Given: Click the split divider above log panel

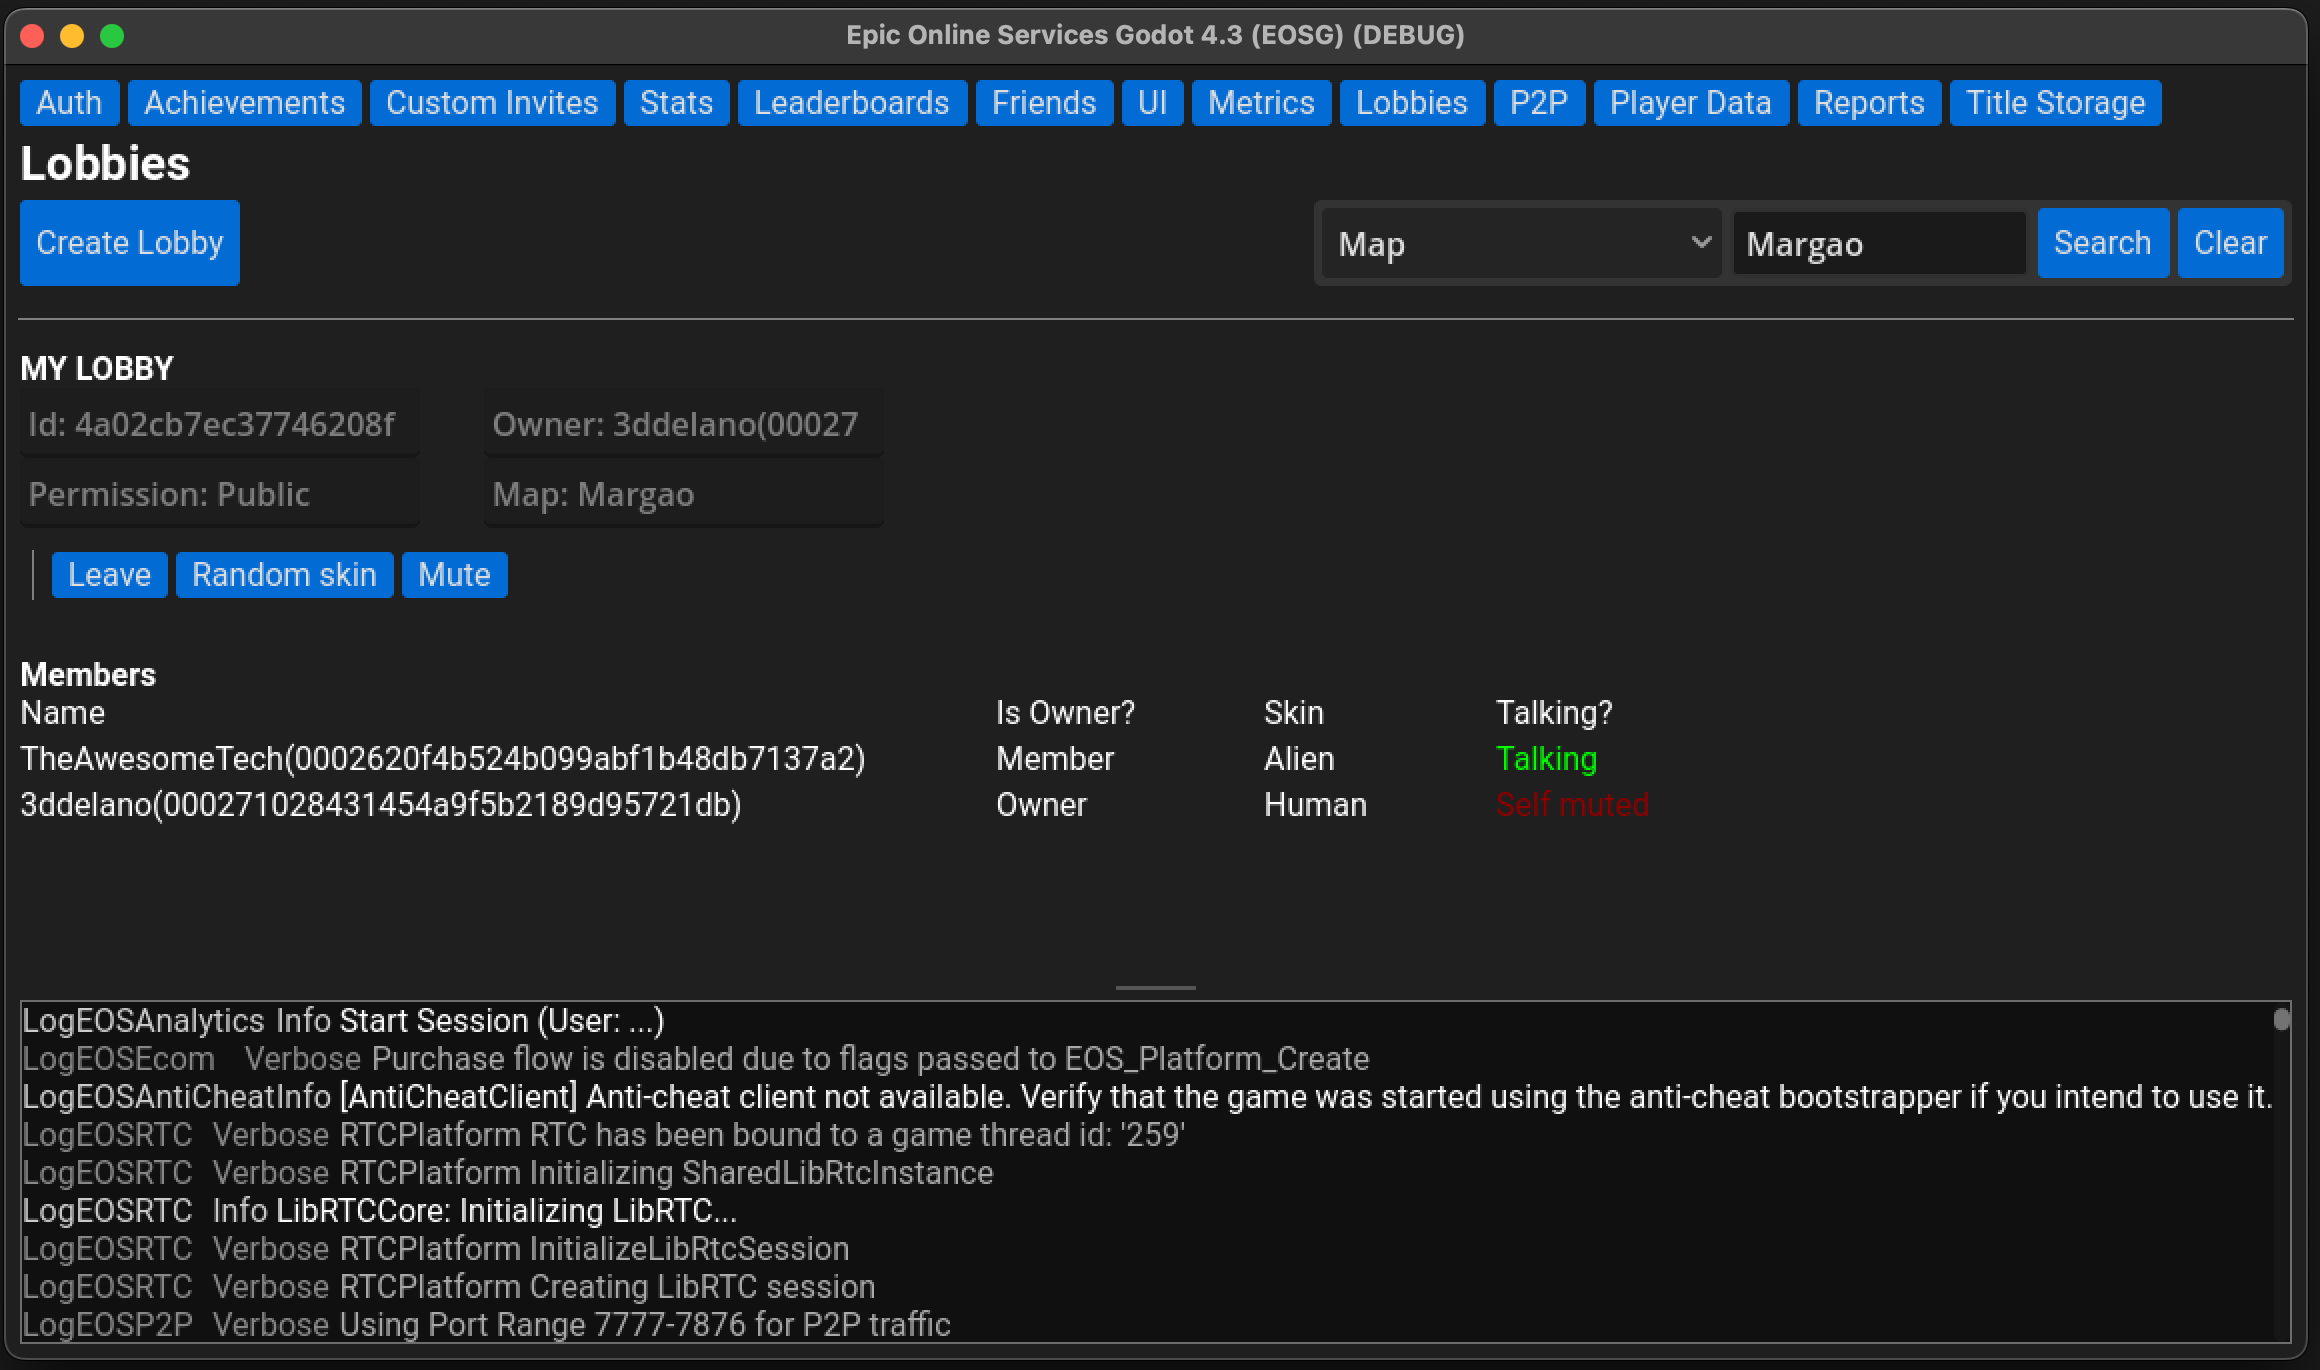Looking at the screenshot, I should 1155,988.
